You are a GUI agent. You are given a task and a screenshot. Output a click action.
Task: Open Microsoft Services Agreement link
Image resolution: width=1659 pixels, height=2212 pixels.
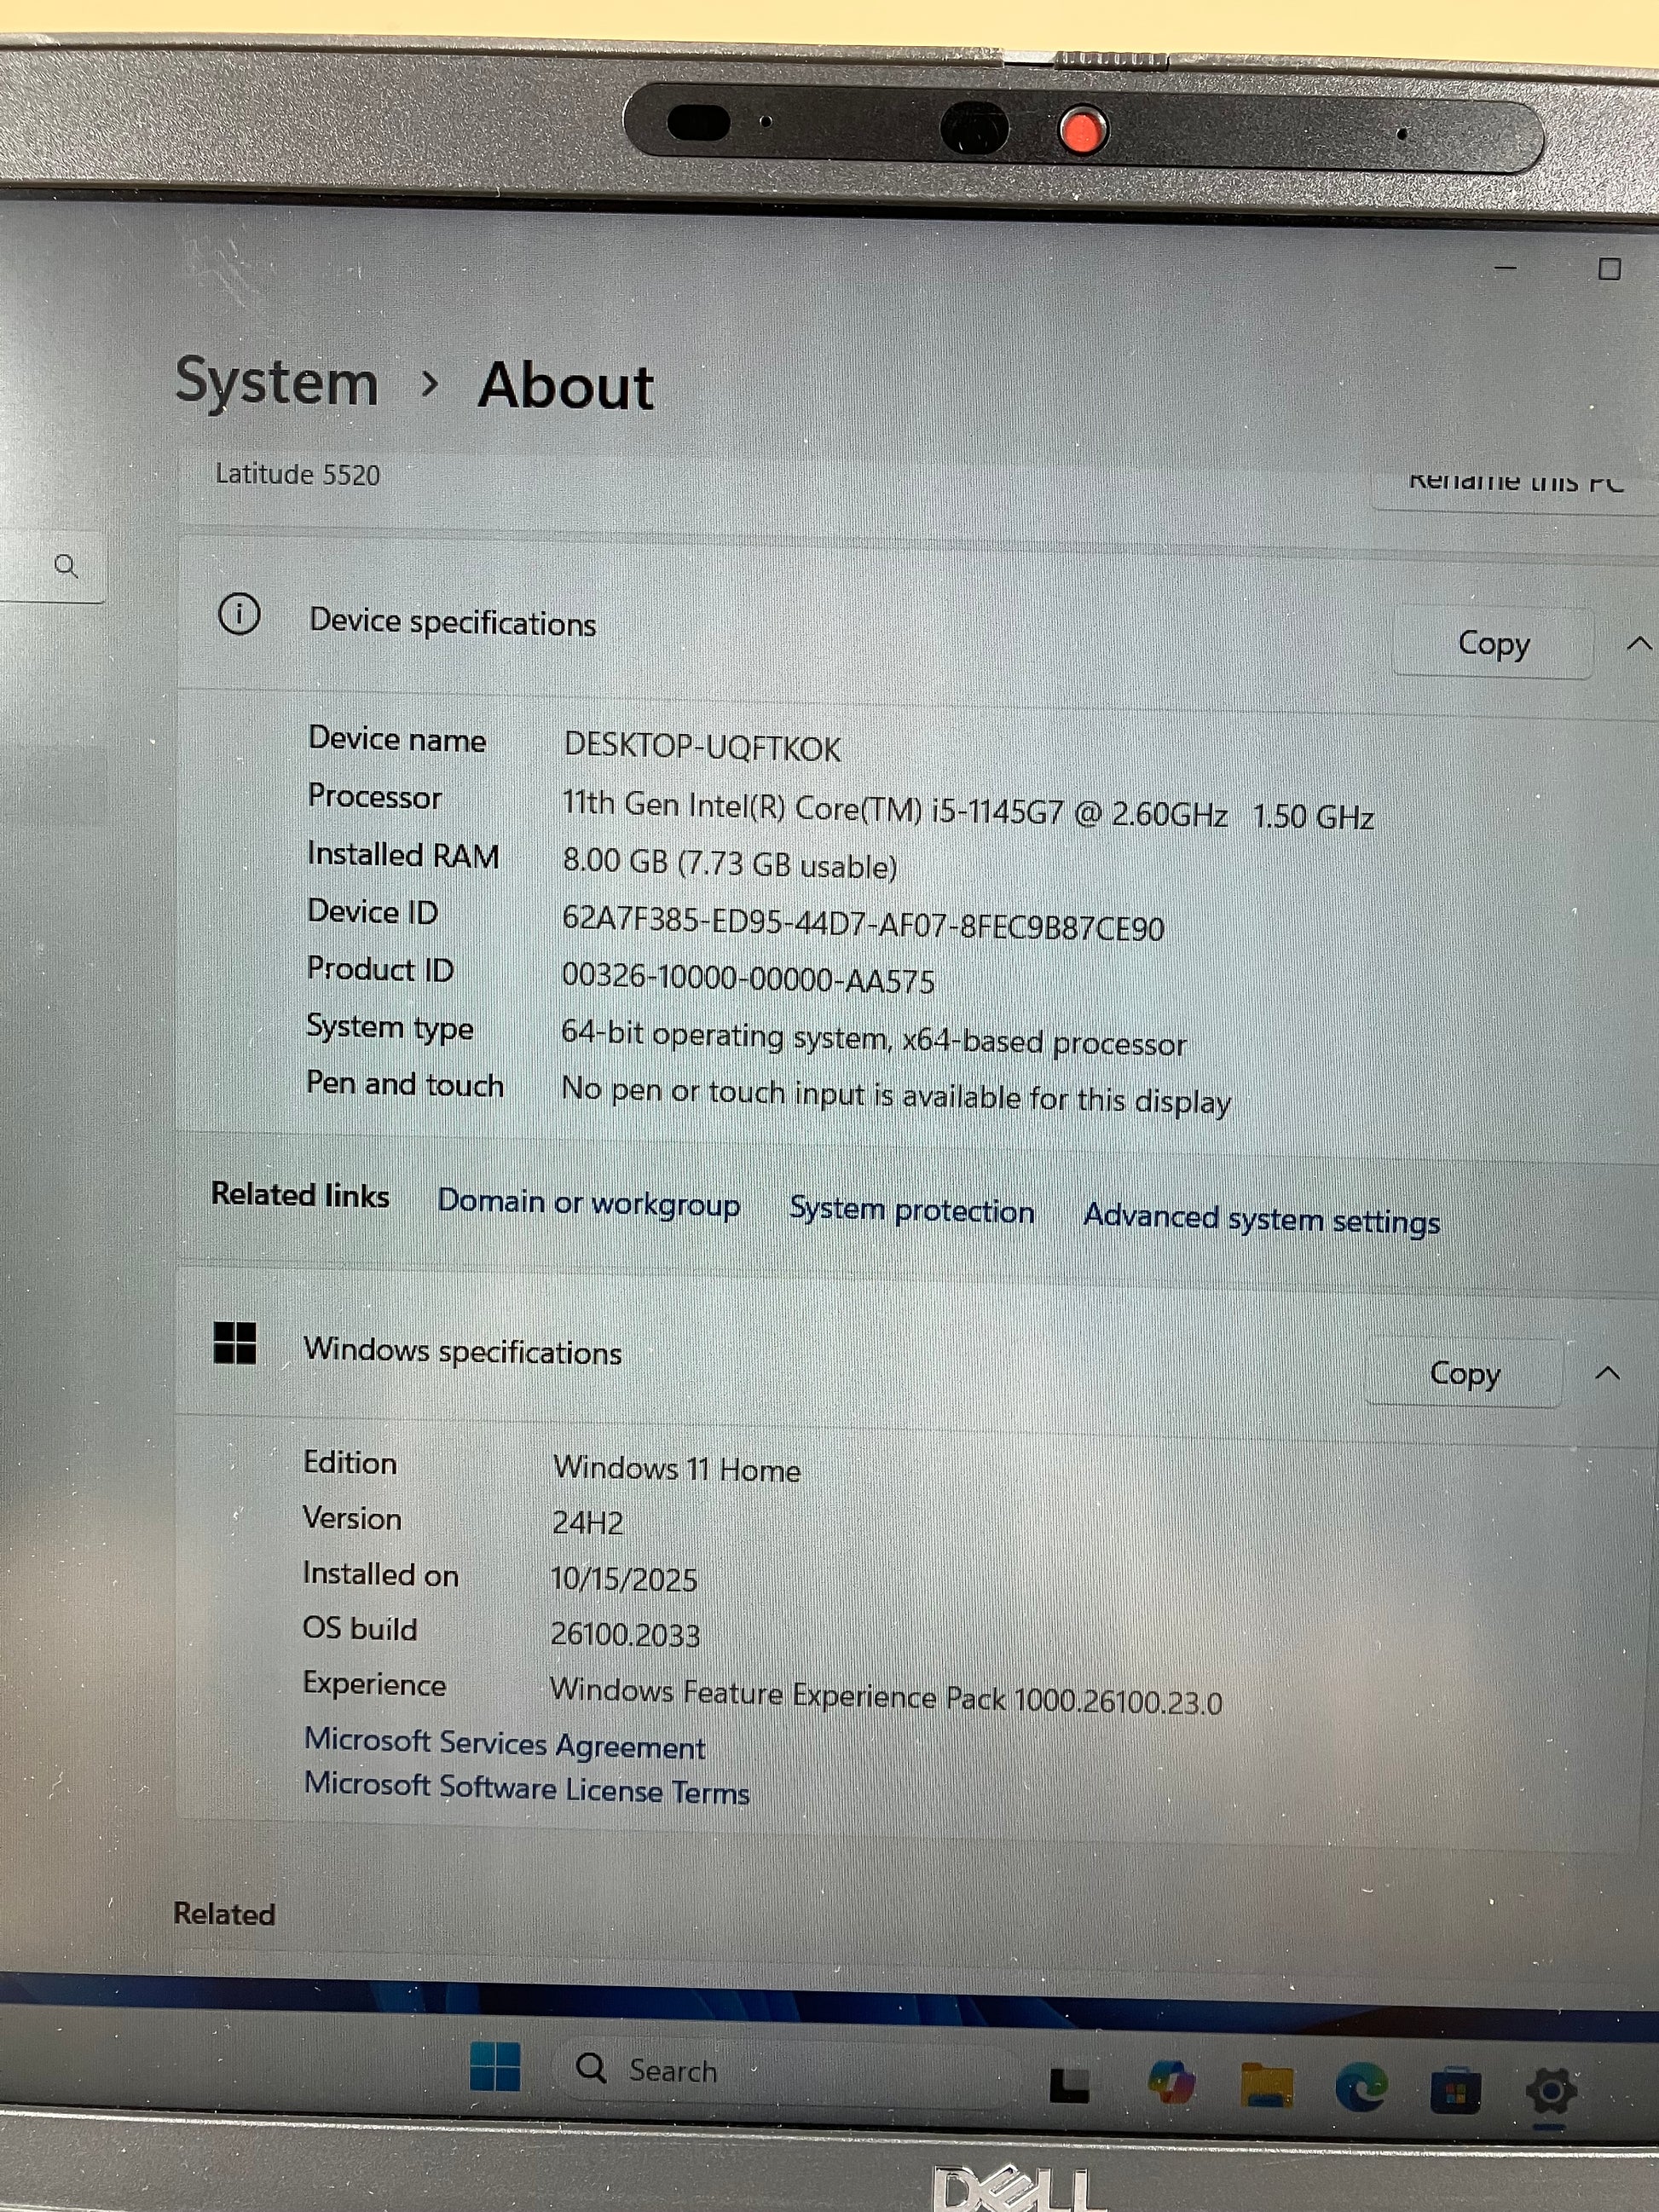tap(505, 1744)
